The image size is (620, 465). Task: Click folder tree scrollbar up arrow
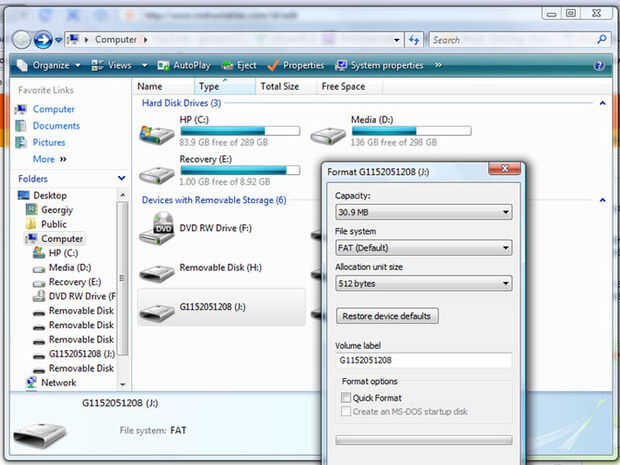123,195
